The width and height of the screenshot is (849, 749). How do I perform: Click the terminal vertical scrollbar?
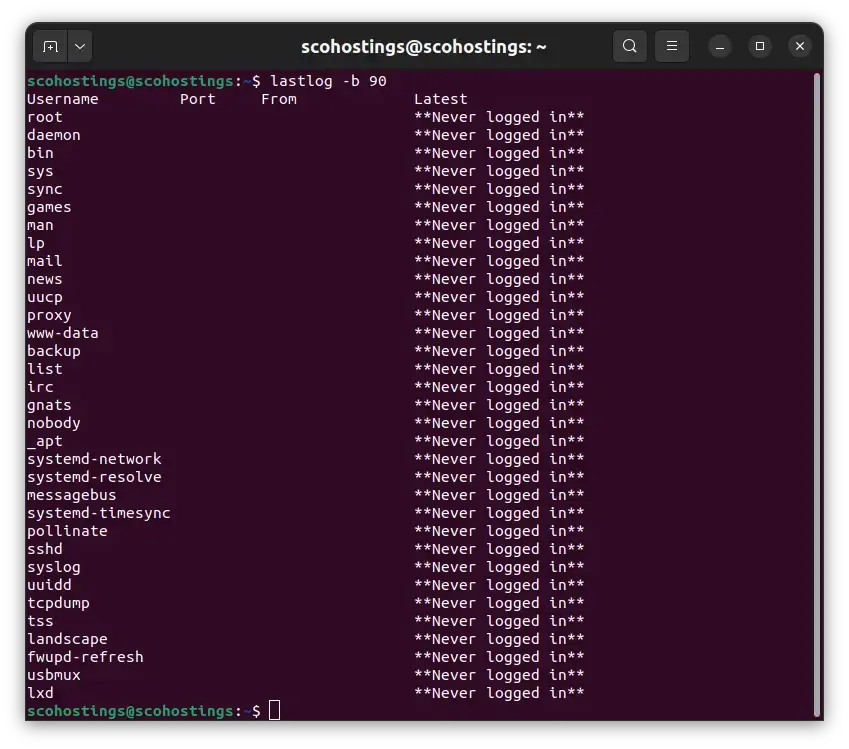pos(818,395)
